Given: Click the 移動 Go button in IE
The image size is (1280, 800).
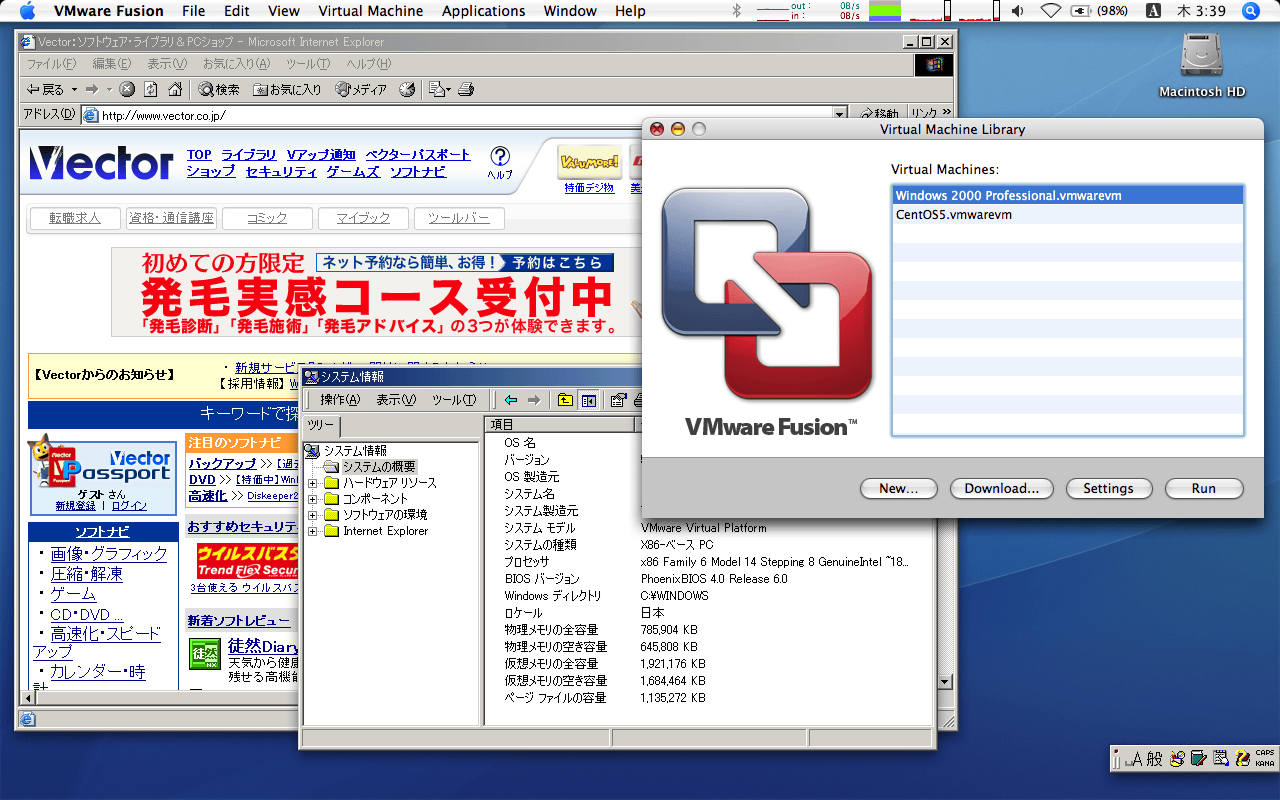Looking at the screenshot, I should pyautogui.click(x=879, y=115).
